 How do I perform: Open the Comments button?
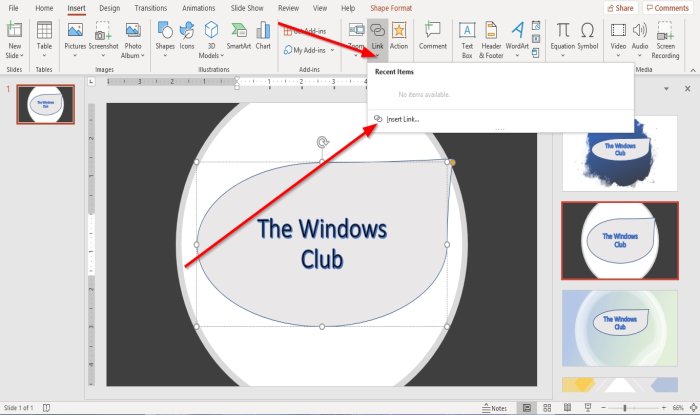(x=668, y=8)
